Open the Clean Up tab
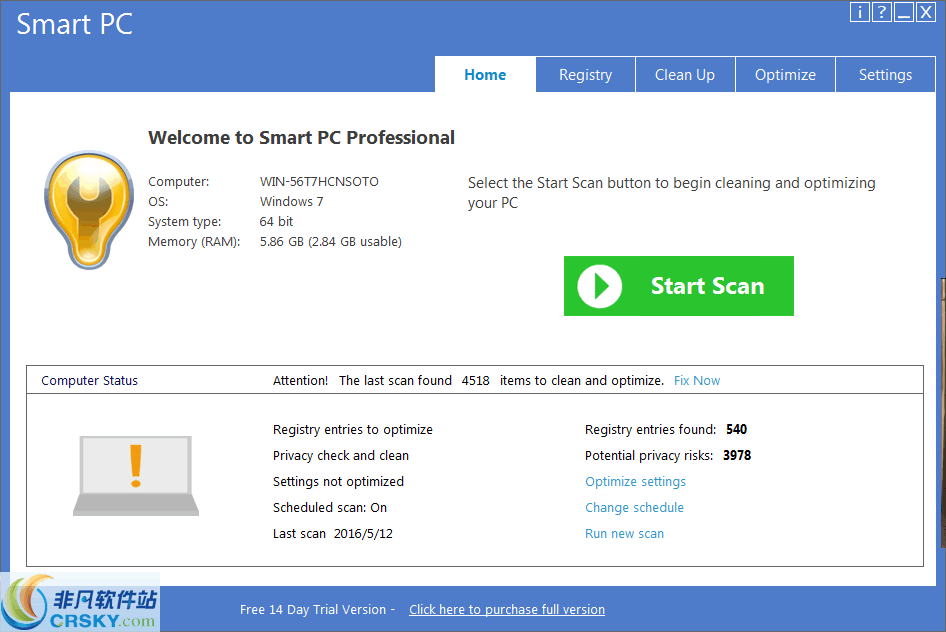Image resolution: width=946 pixels, height=632 pixels. point(685,74)
